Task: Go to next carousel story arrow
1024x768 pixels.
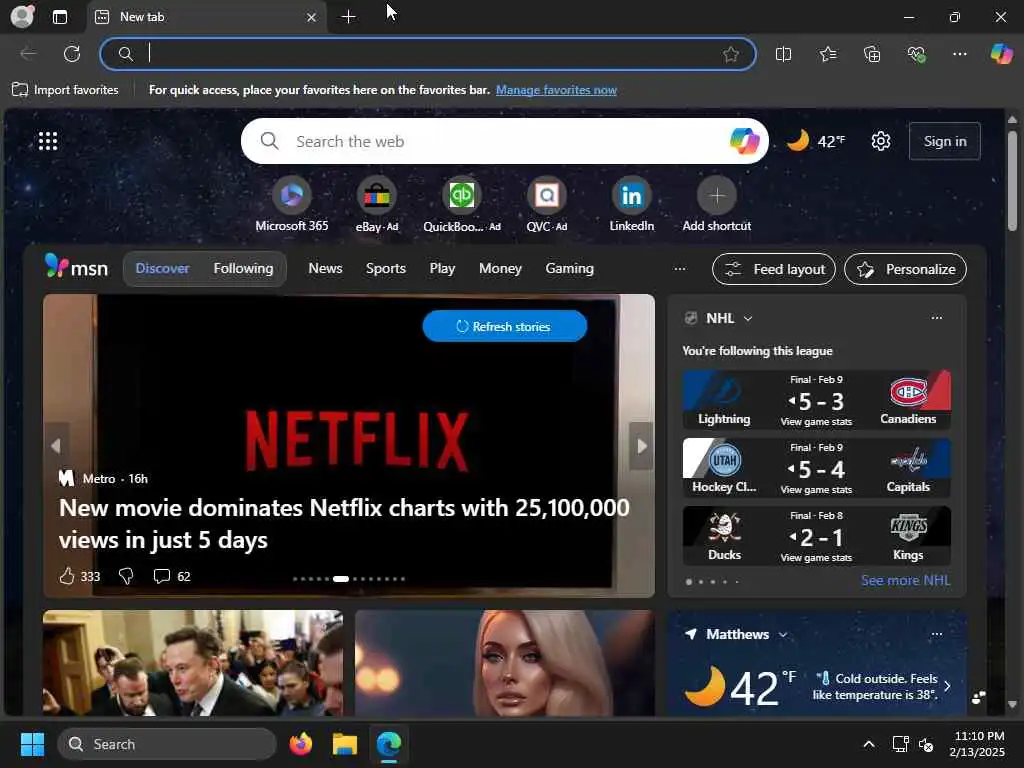Action: tap(641, 446)
